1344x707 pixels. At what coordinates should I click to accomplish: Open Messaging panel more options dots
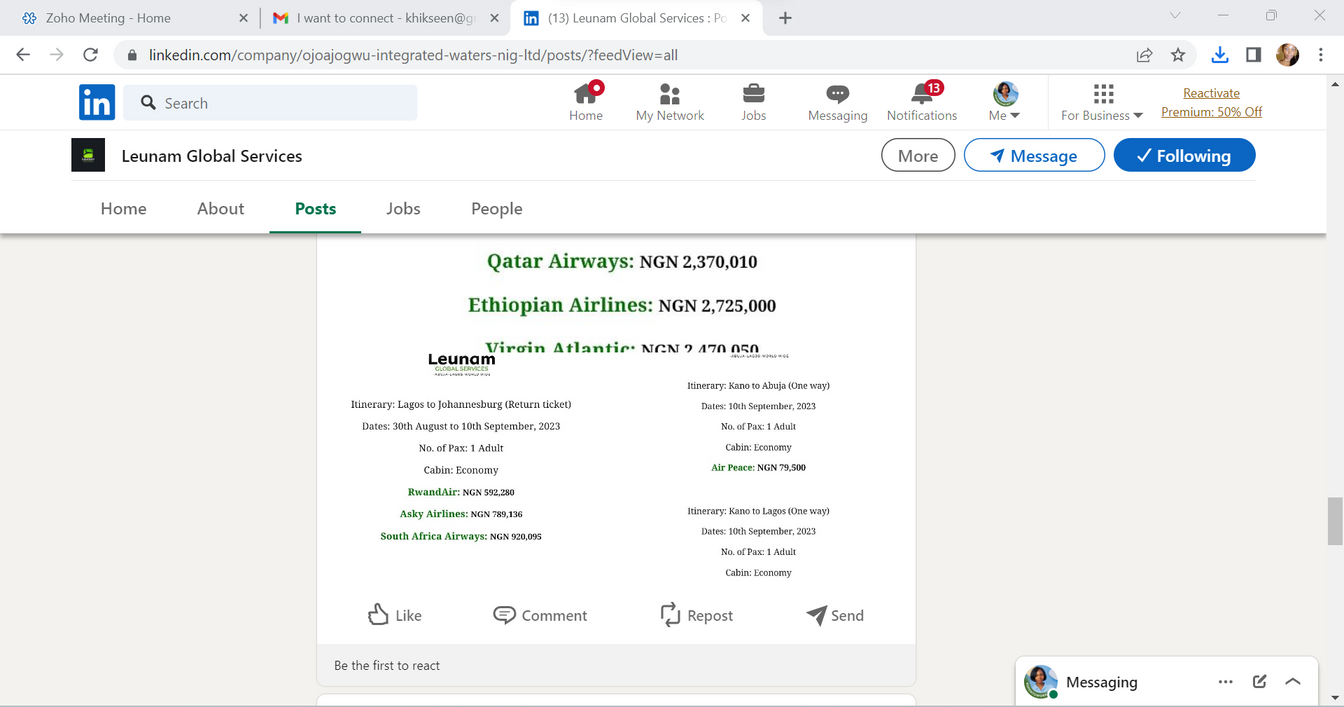tap(1225, 682)
